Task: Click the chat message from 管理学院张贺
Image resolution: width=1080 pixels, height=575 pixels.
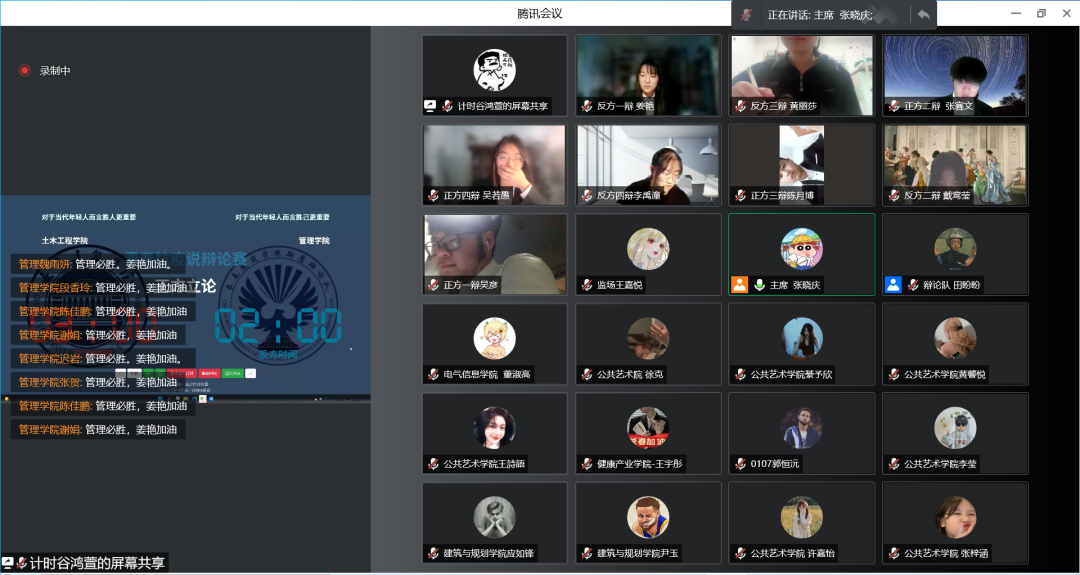Action: click(x=98, y=383)
